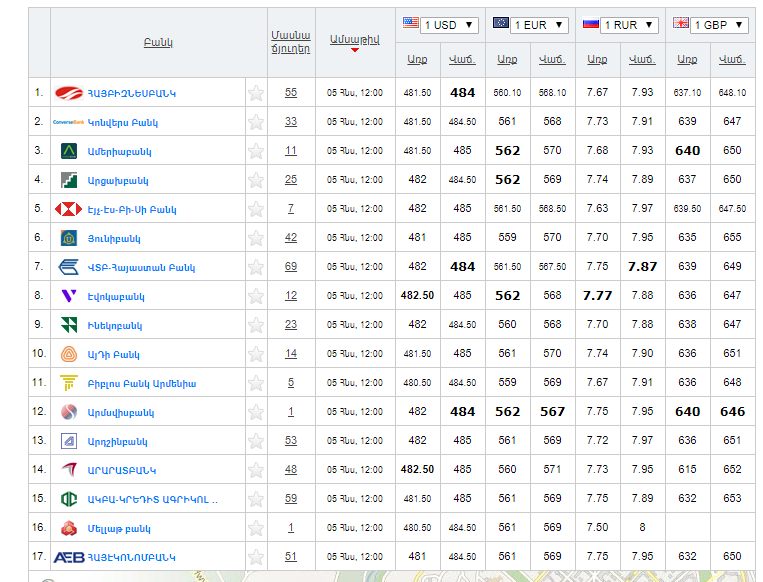Viewport: 763px width, 582px height.
Task: Sort by Բանկ column header
Action: [158, 42]
